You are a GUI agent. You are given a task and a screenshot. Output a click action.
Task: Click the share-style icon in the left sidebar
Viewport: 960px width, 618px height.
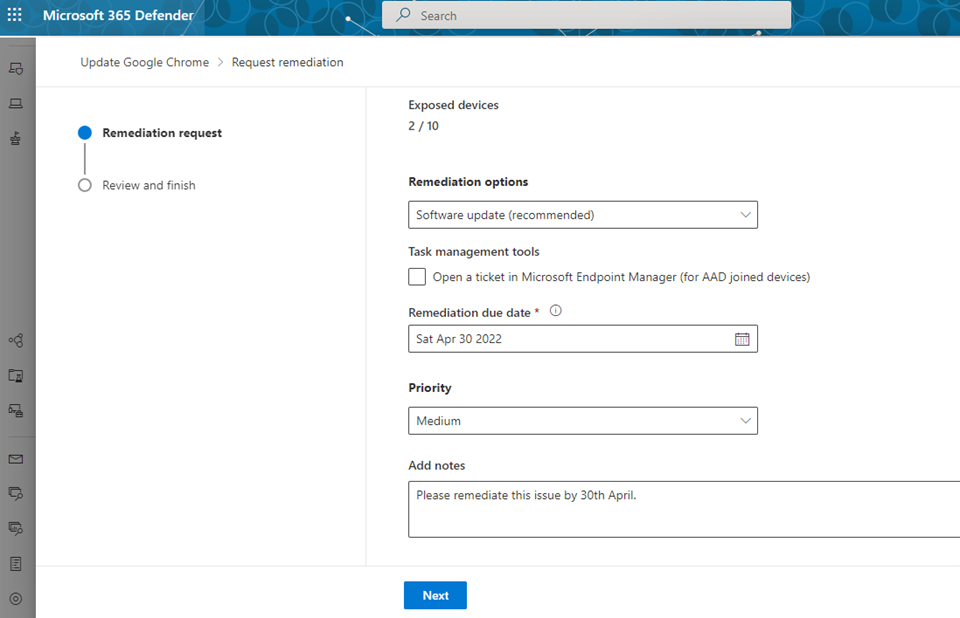point(15,340)
